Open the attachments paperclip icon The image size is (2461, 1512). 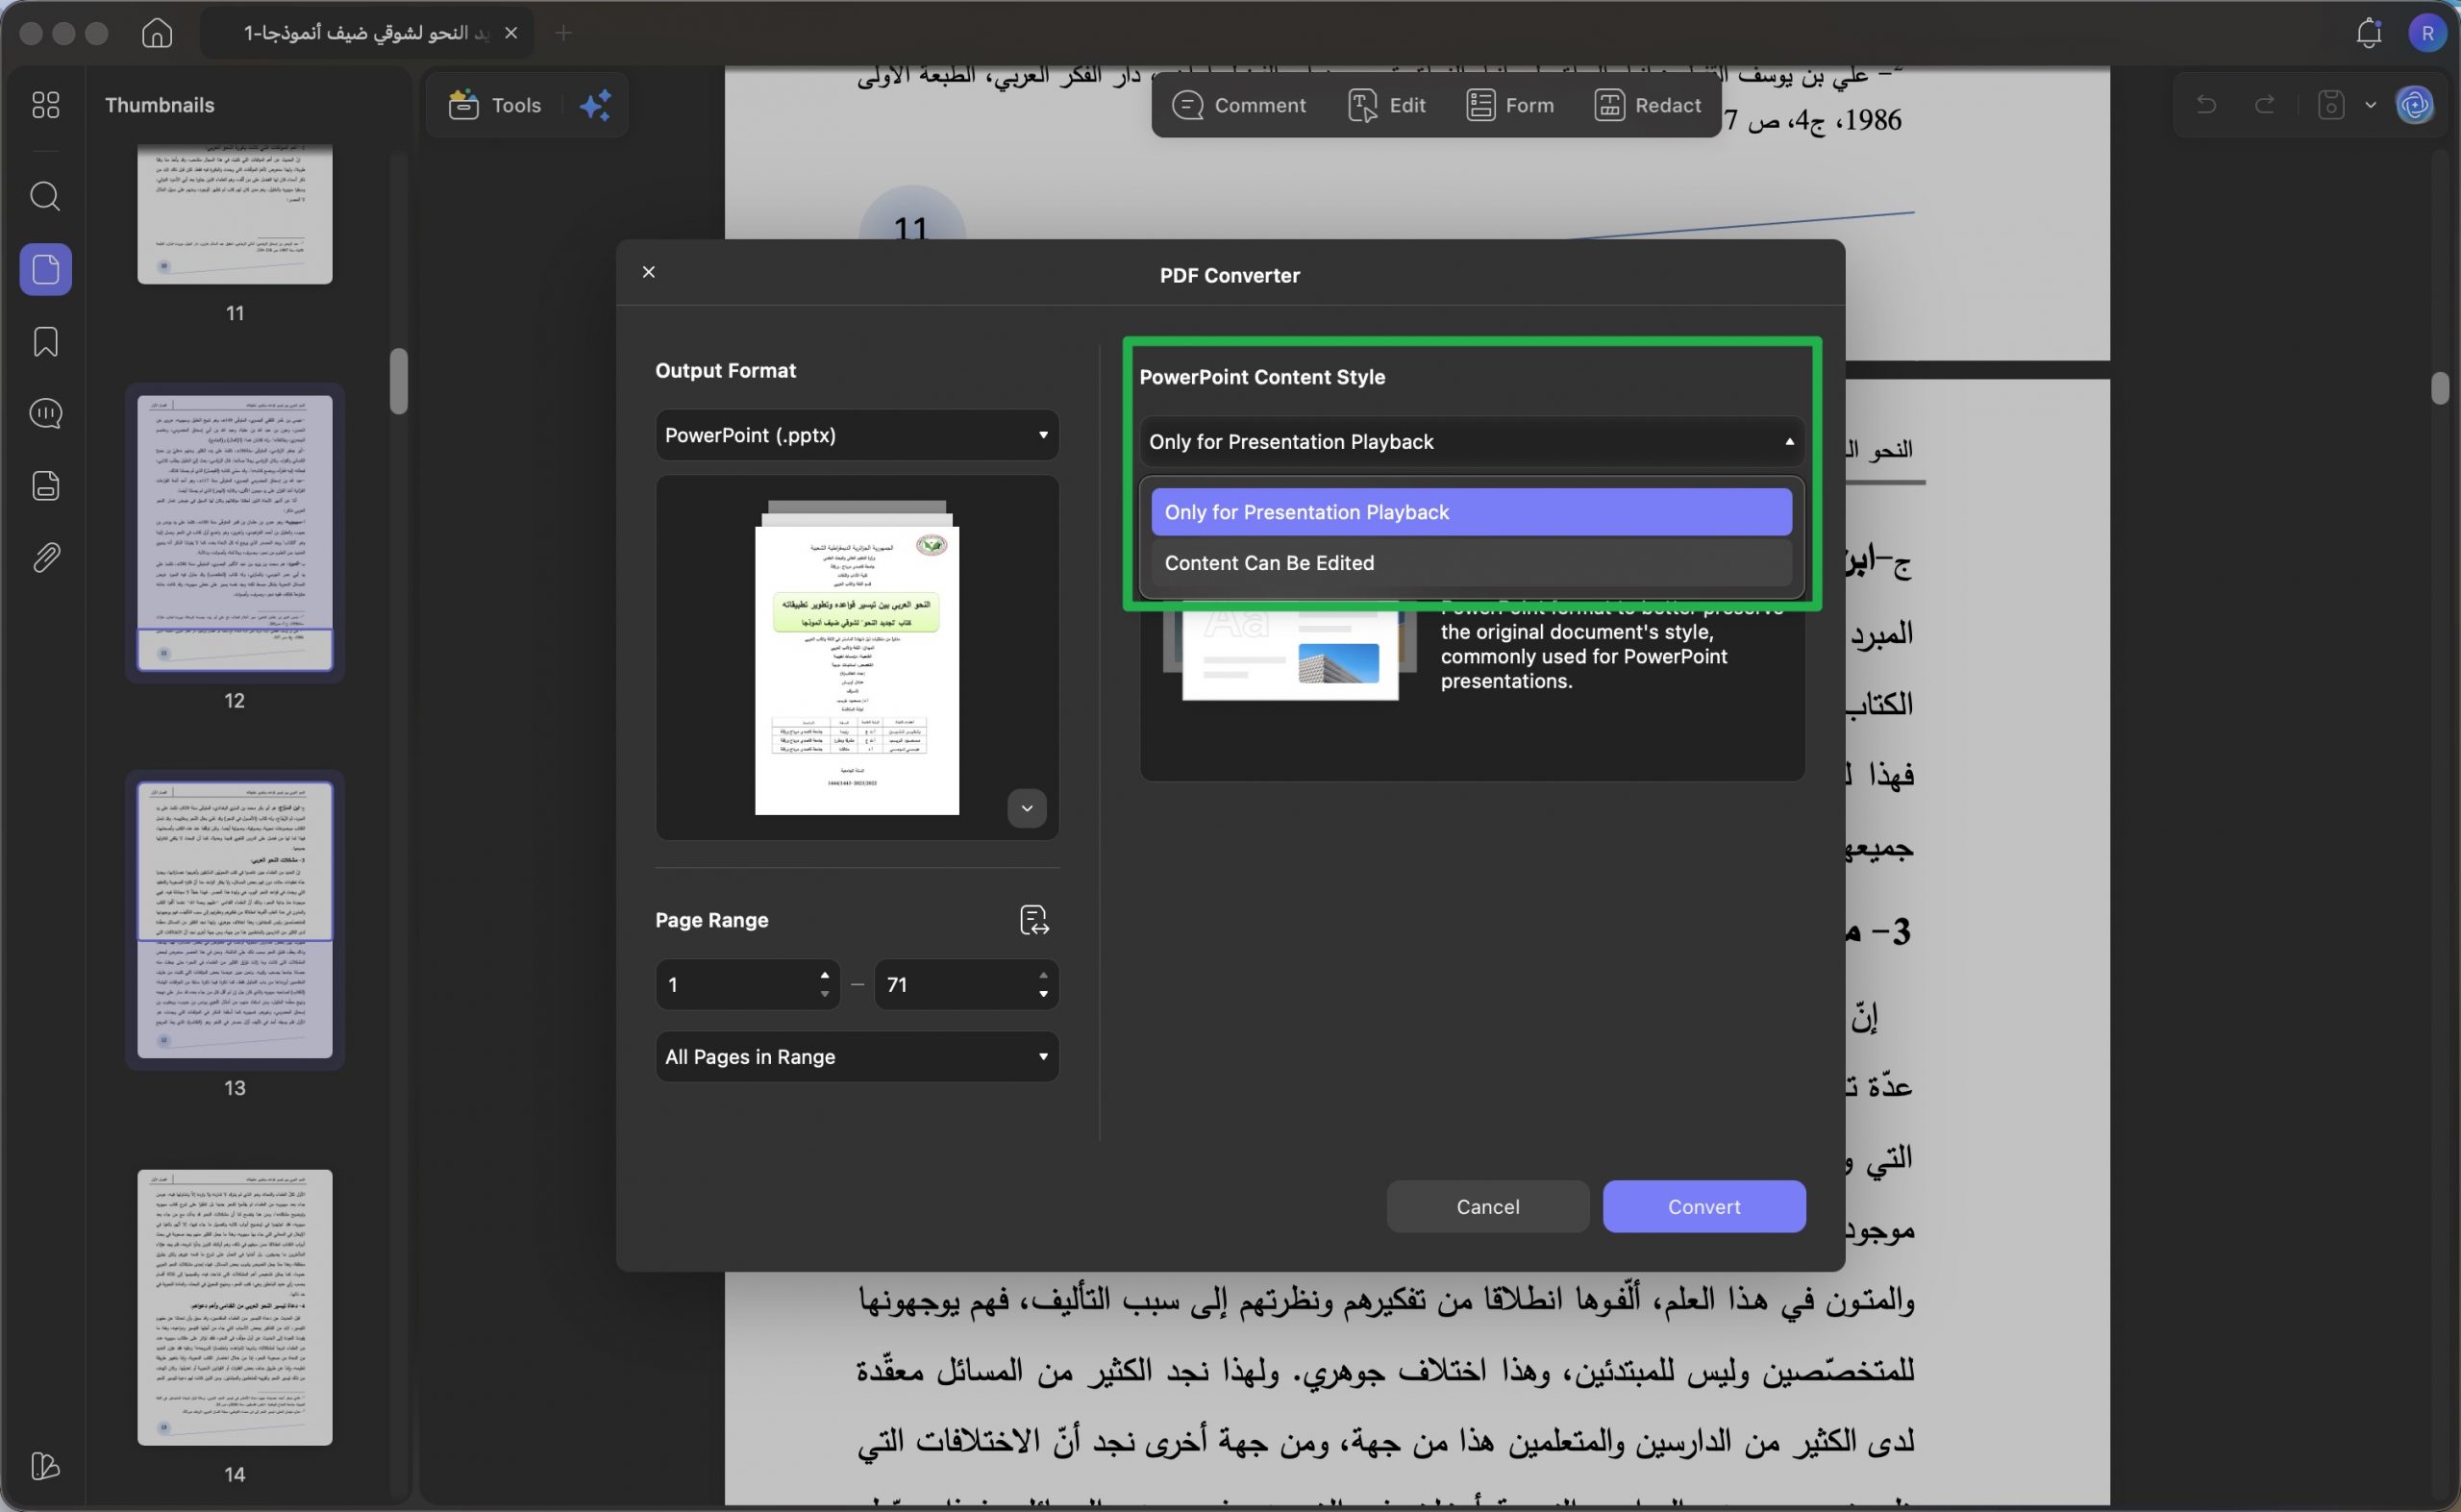point(45,558)
